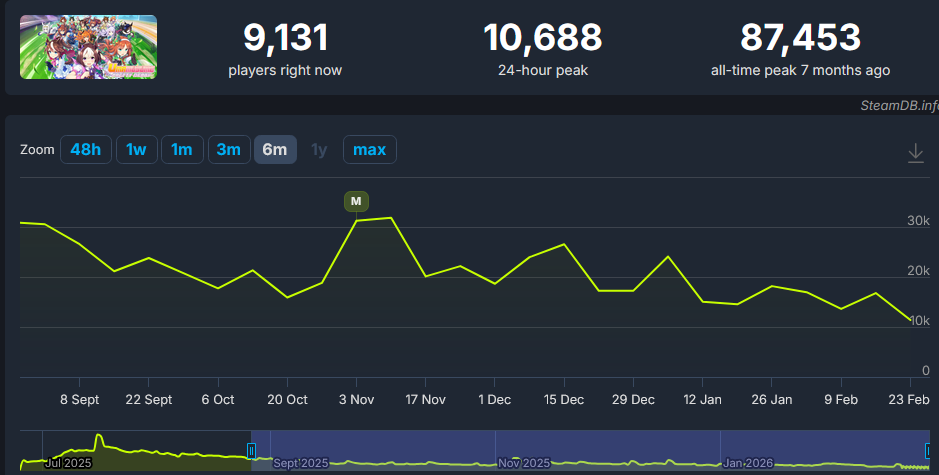939x475 pixels.
Task: Select the active 6m zoom button
Action: 275,150
